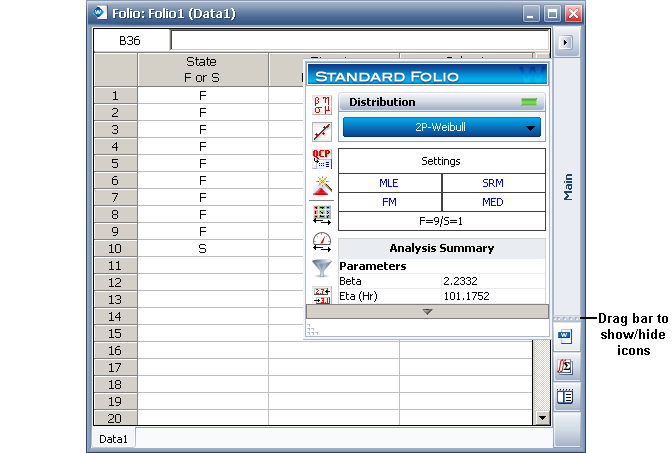
Task: Open the gauge-shaped tool icon
Action: 321,240
